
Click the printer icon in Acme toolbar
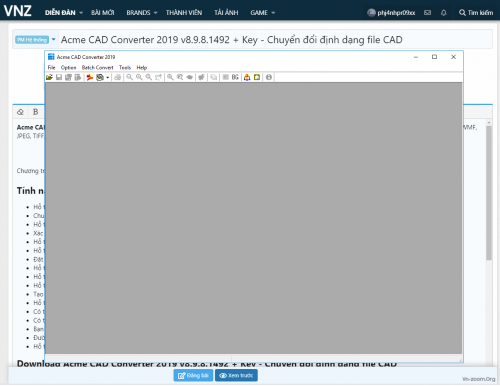[x=118, y=77]
